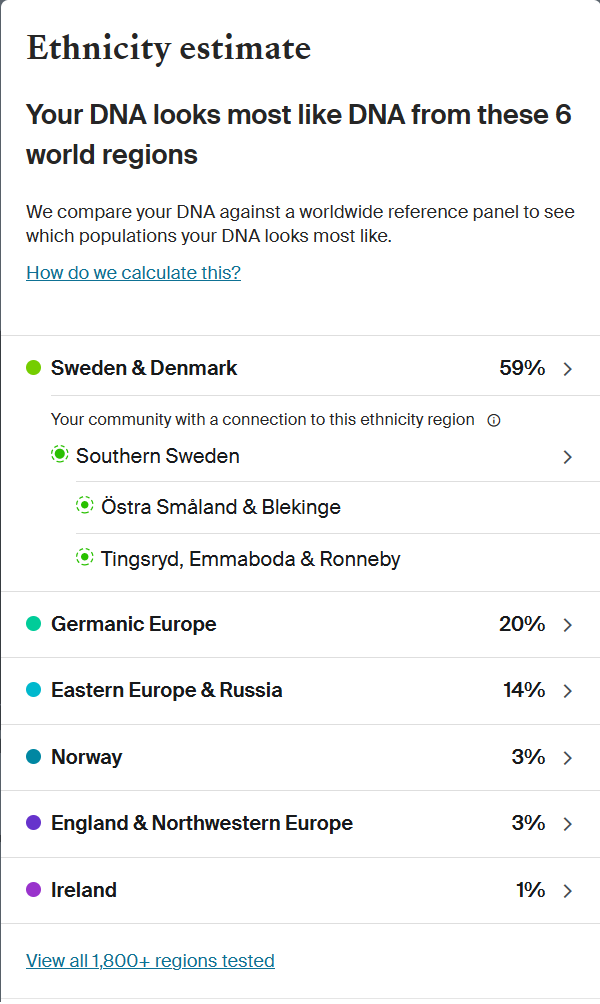600x1004 pixels.
Task: Open 'View all 1,800+ regions tested' link
Action: (150, 960)
